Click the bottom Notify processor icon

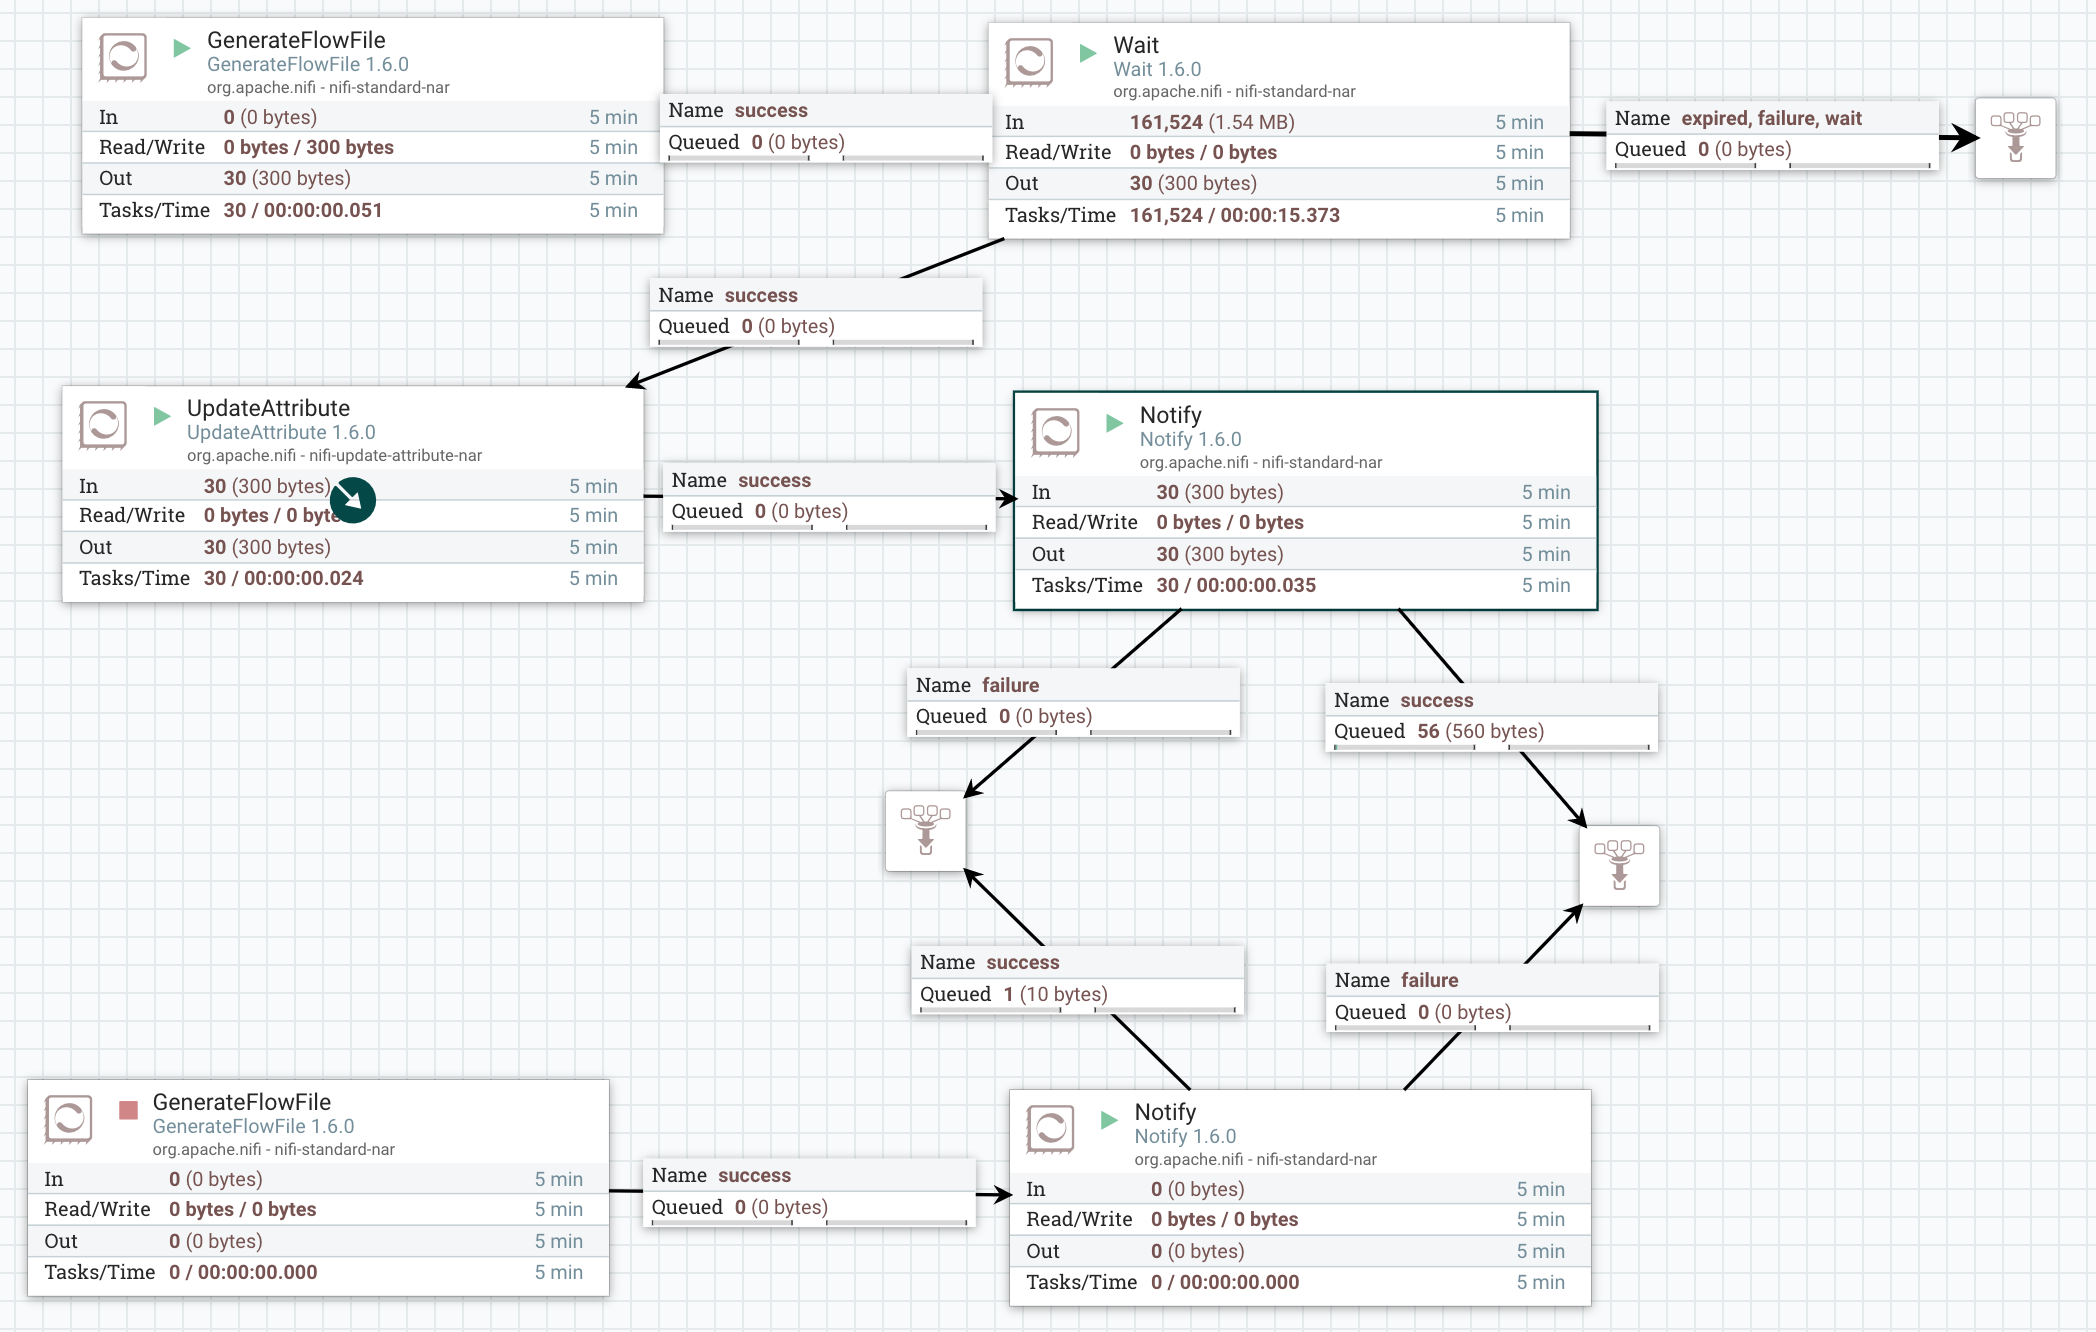(x=1050, y=1129)
